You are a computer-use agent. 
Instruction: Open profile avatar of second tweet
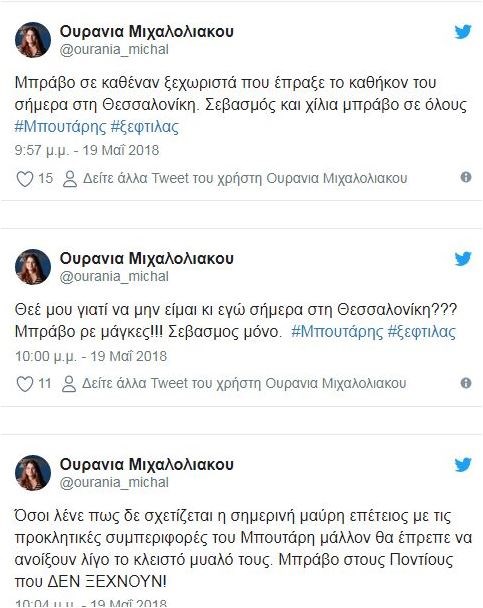33,267
